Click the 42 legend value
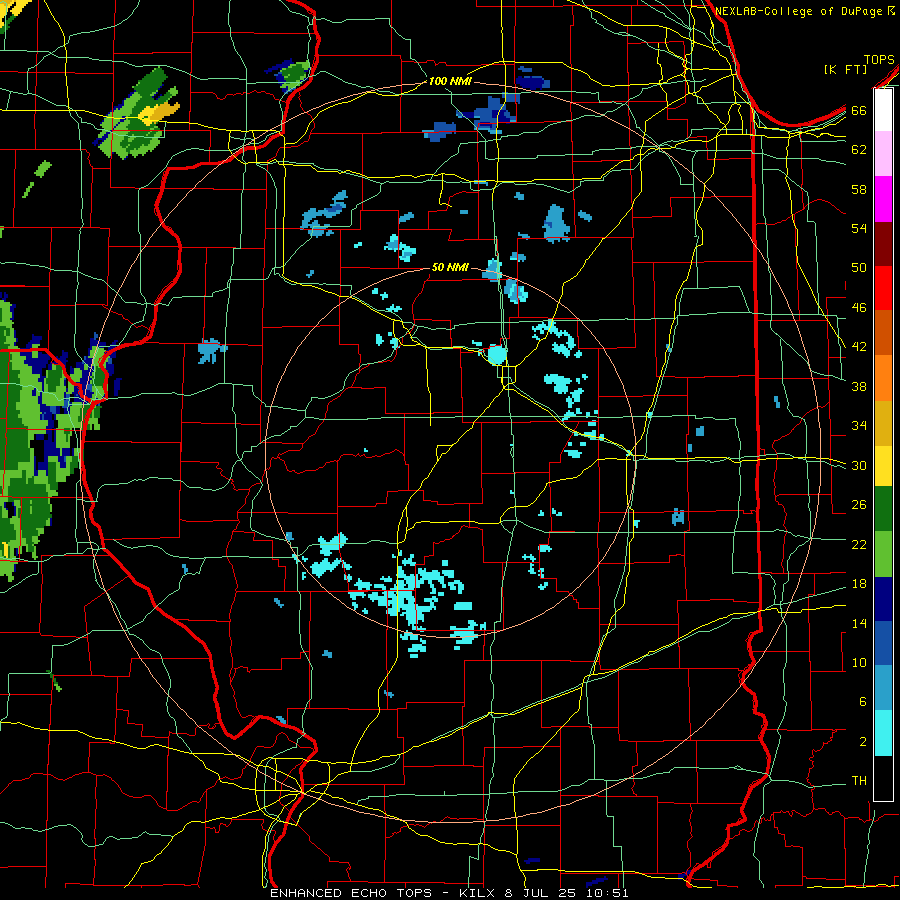This screenshot has width=900, height=900. tap(859, 347)
